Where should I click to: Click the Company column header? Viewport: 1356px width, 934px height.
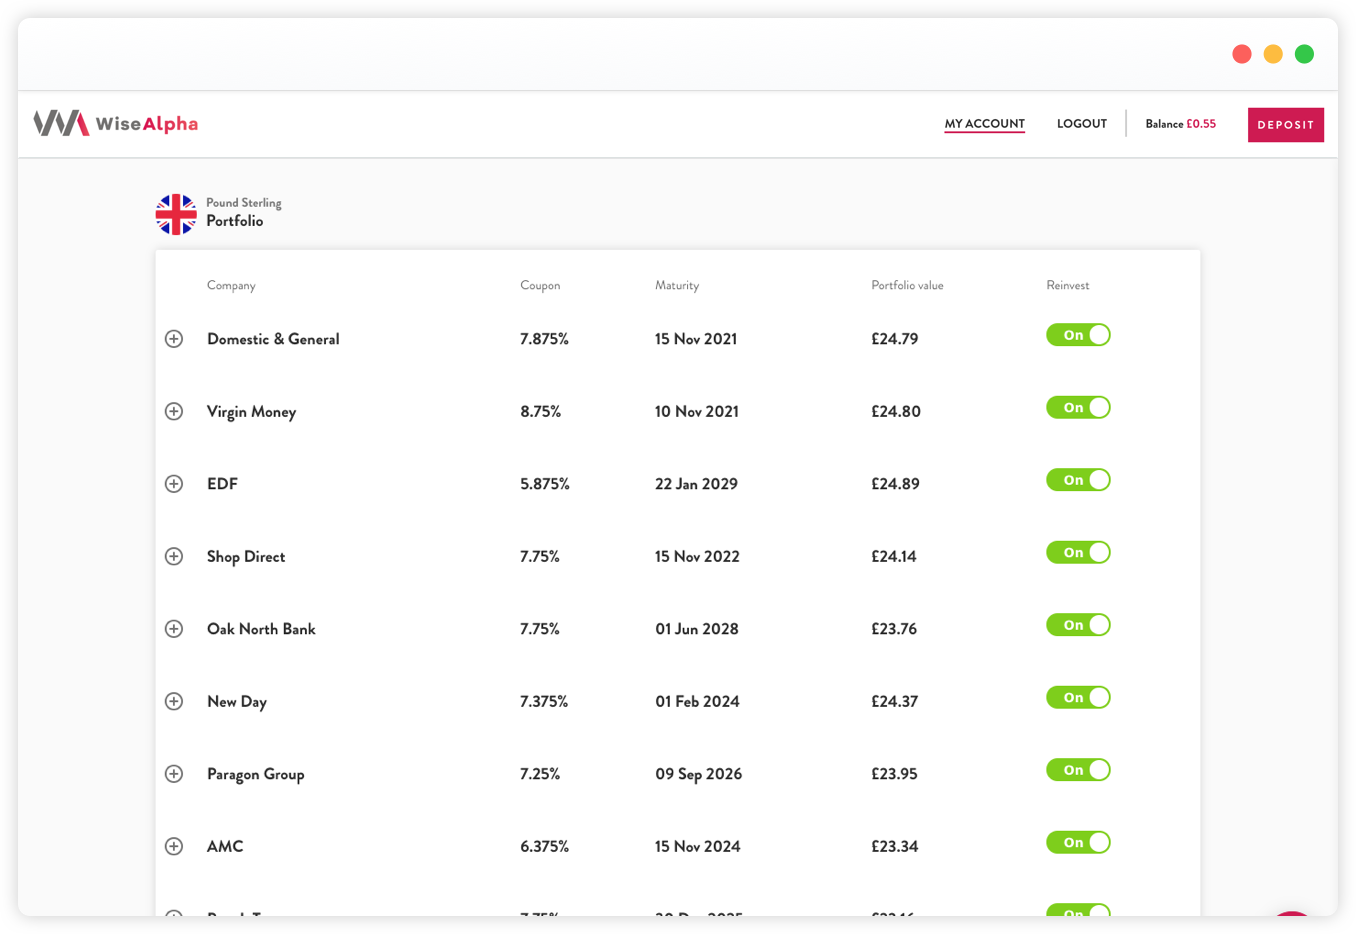tap(231, 285)
